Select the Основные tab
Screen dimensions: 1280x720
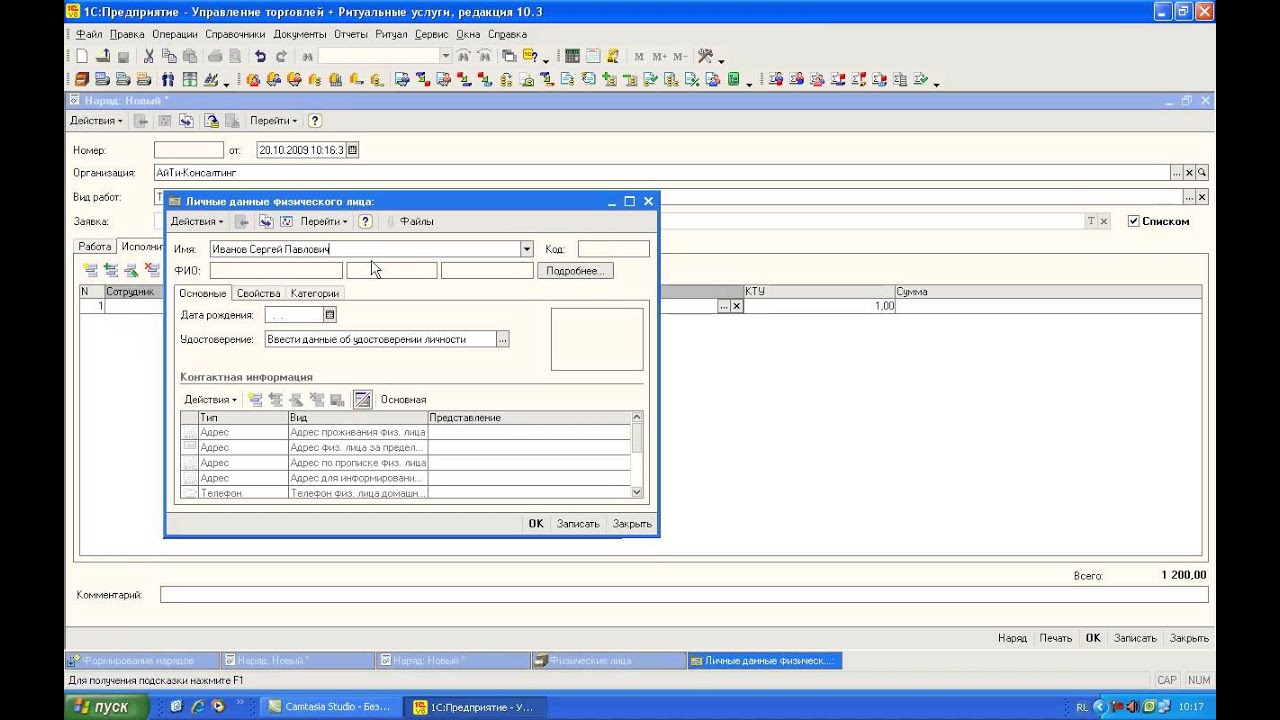click(203, 293)
